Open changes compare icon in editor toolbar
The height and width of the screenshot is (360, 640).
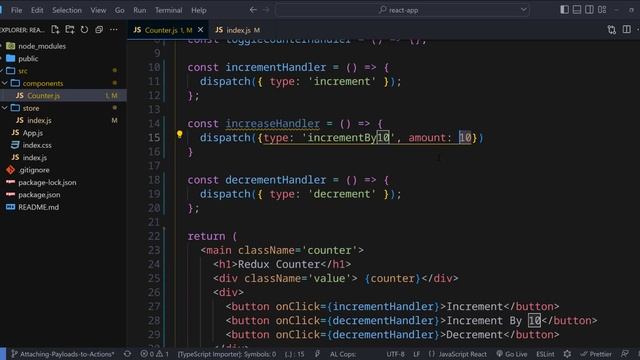pyautogui.click(x=611, y=29)
